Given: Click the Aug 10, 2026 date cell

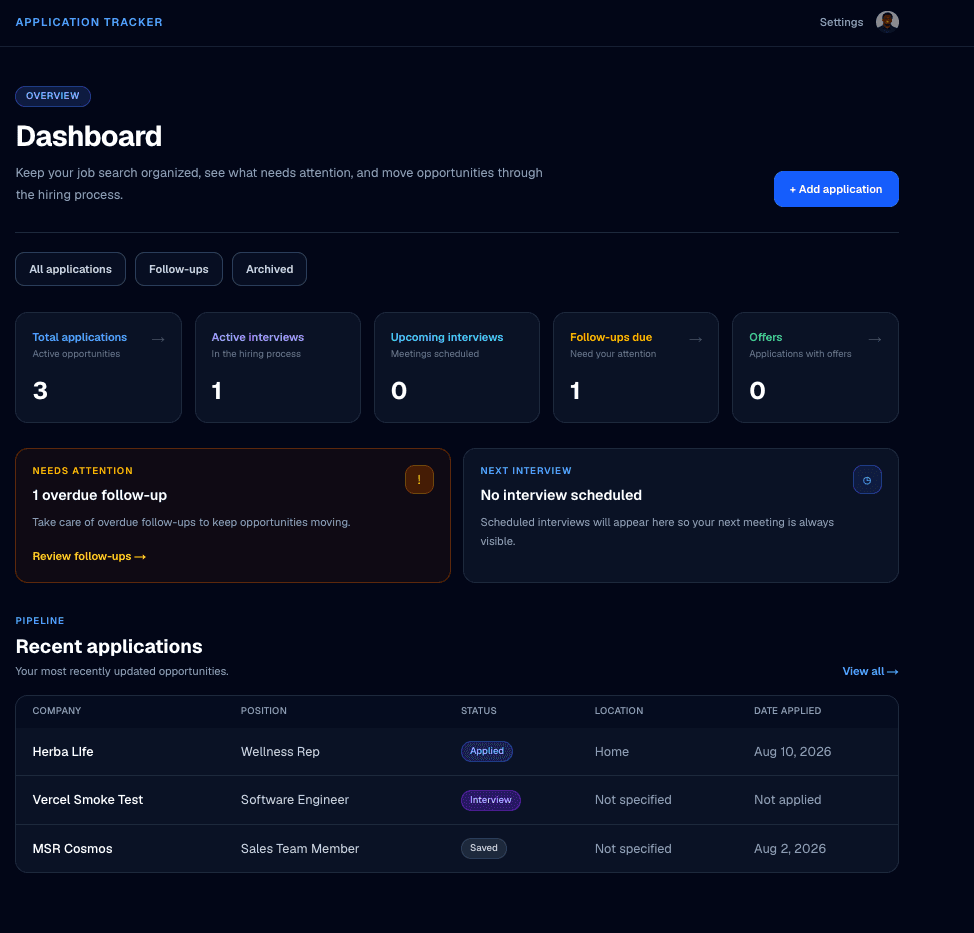Looking at the screenshot, I should tap(793, 752).
